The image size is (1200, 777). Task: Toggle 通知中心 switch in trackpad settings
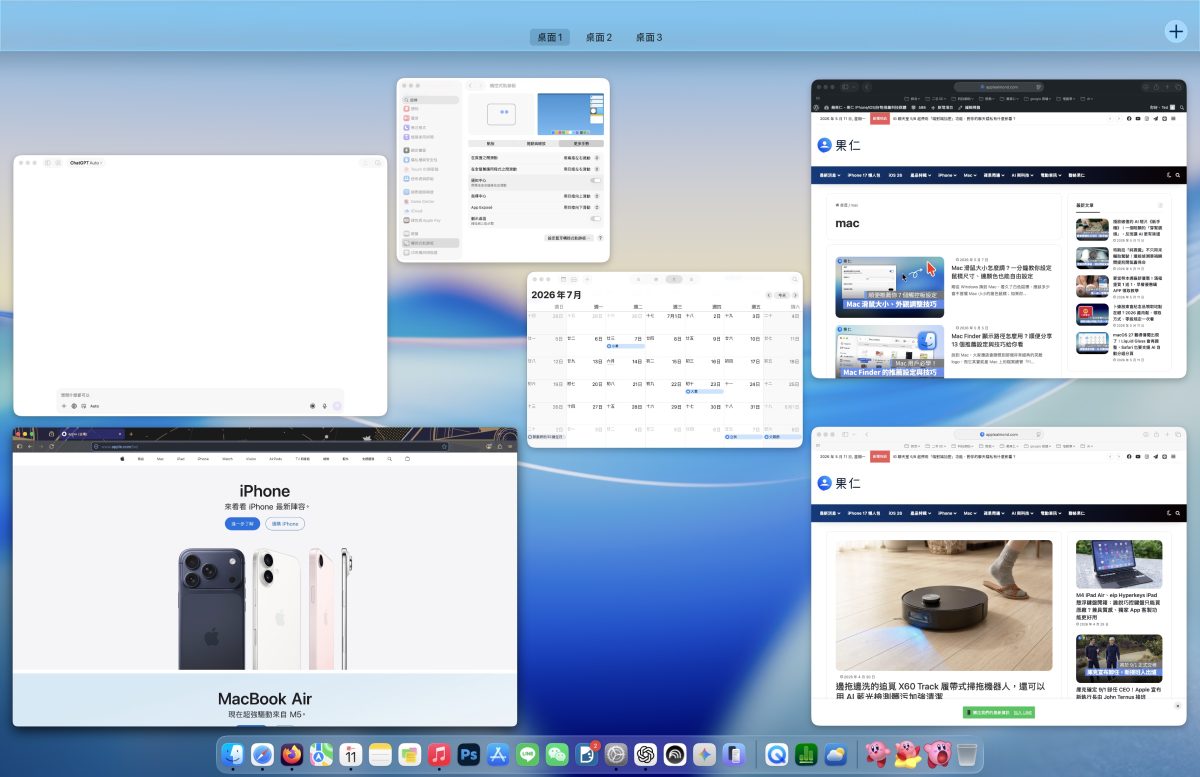click(x=596, y=180)
